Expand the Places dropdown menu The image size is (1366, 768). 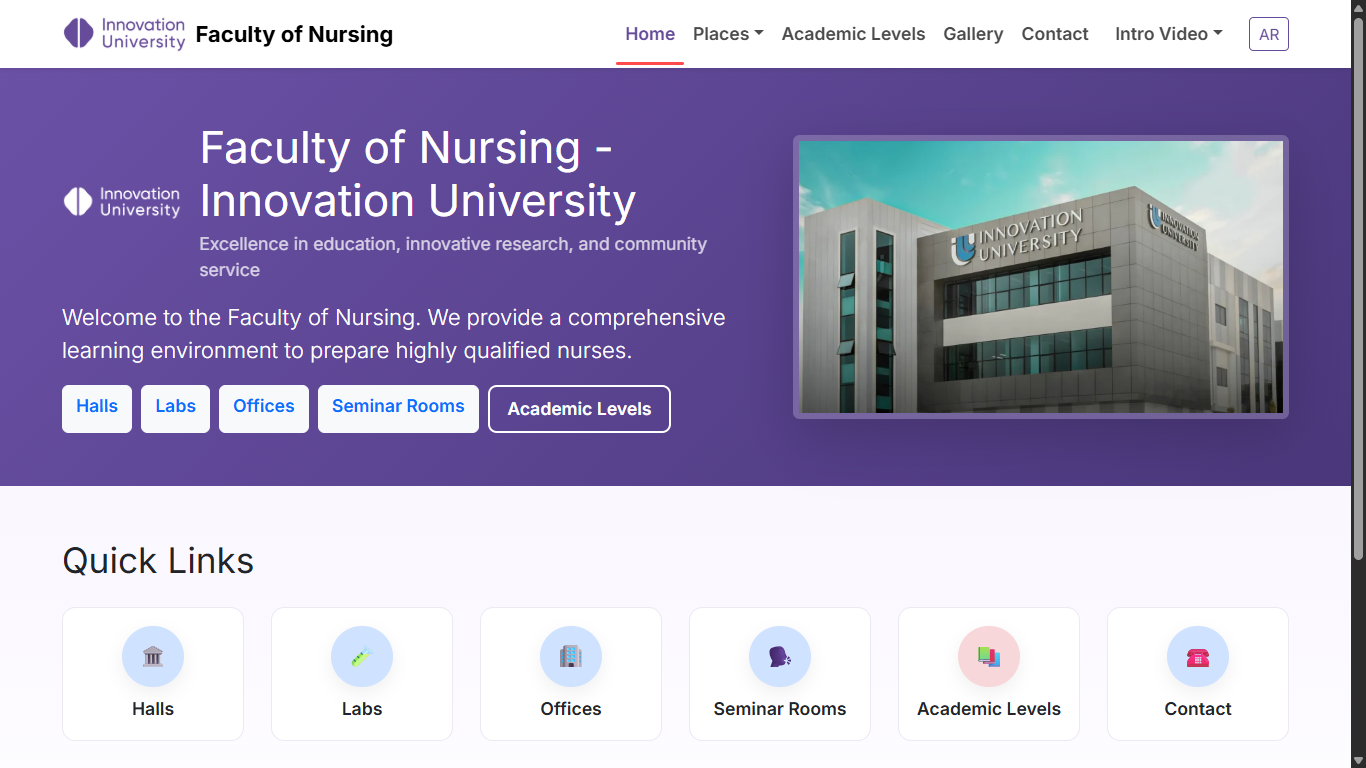[728, 34]
